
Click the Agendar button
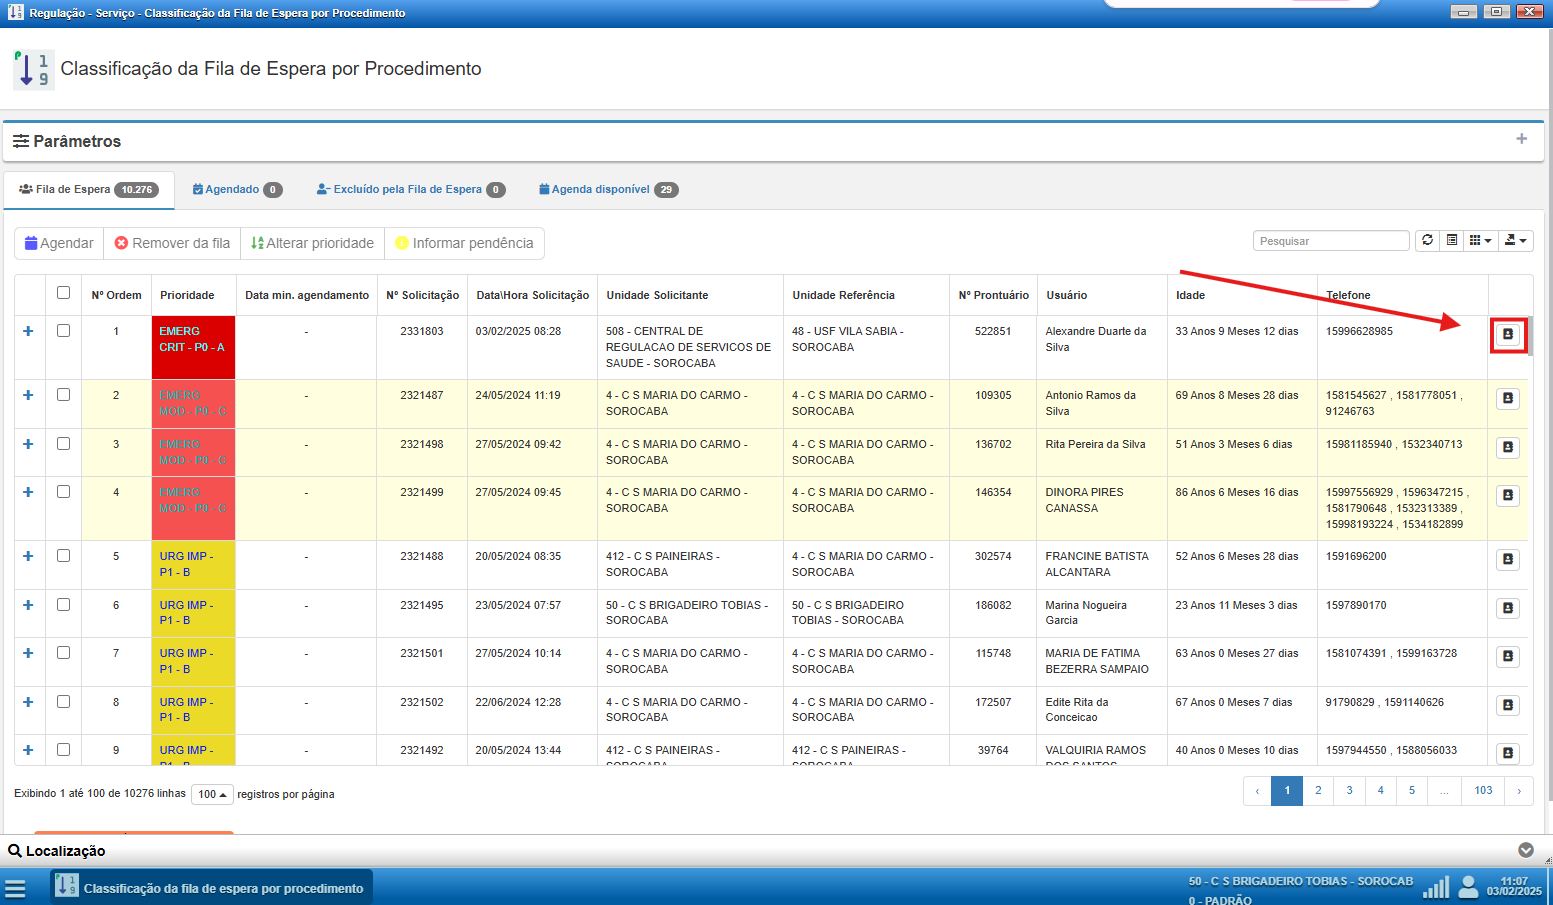(x=59, y=243)
